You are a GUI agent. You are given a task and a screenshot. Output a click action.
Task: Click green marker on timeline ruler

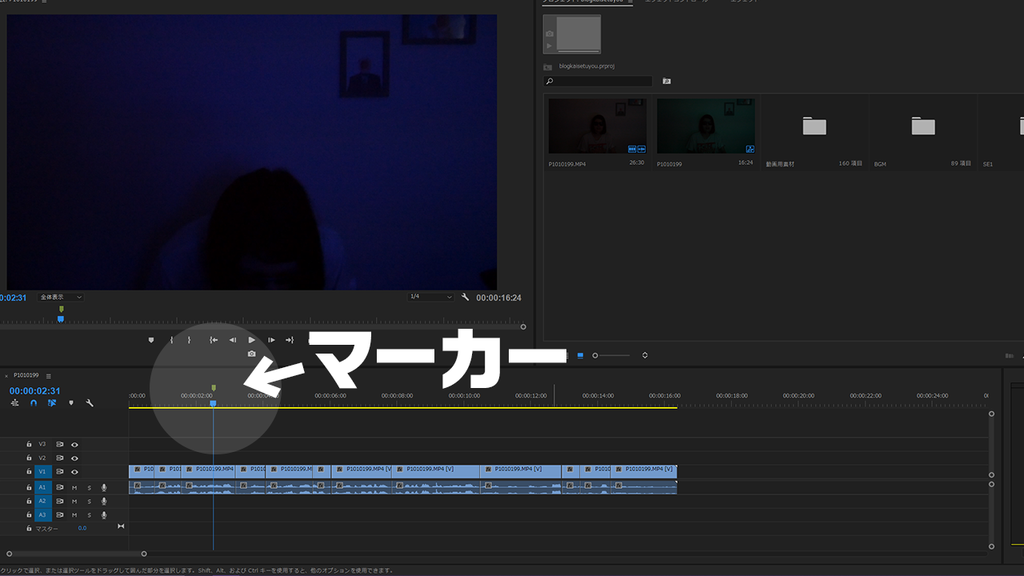point(214,388)
